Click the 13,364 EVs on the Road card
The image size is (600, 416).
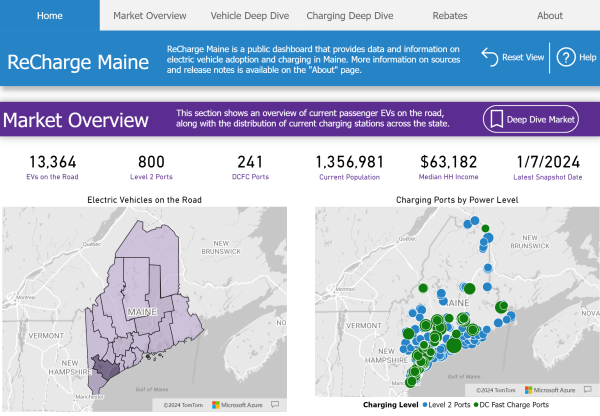click(52, 167)
